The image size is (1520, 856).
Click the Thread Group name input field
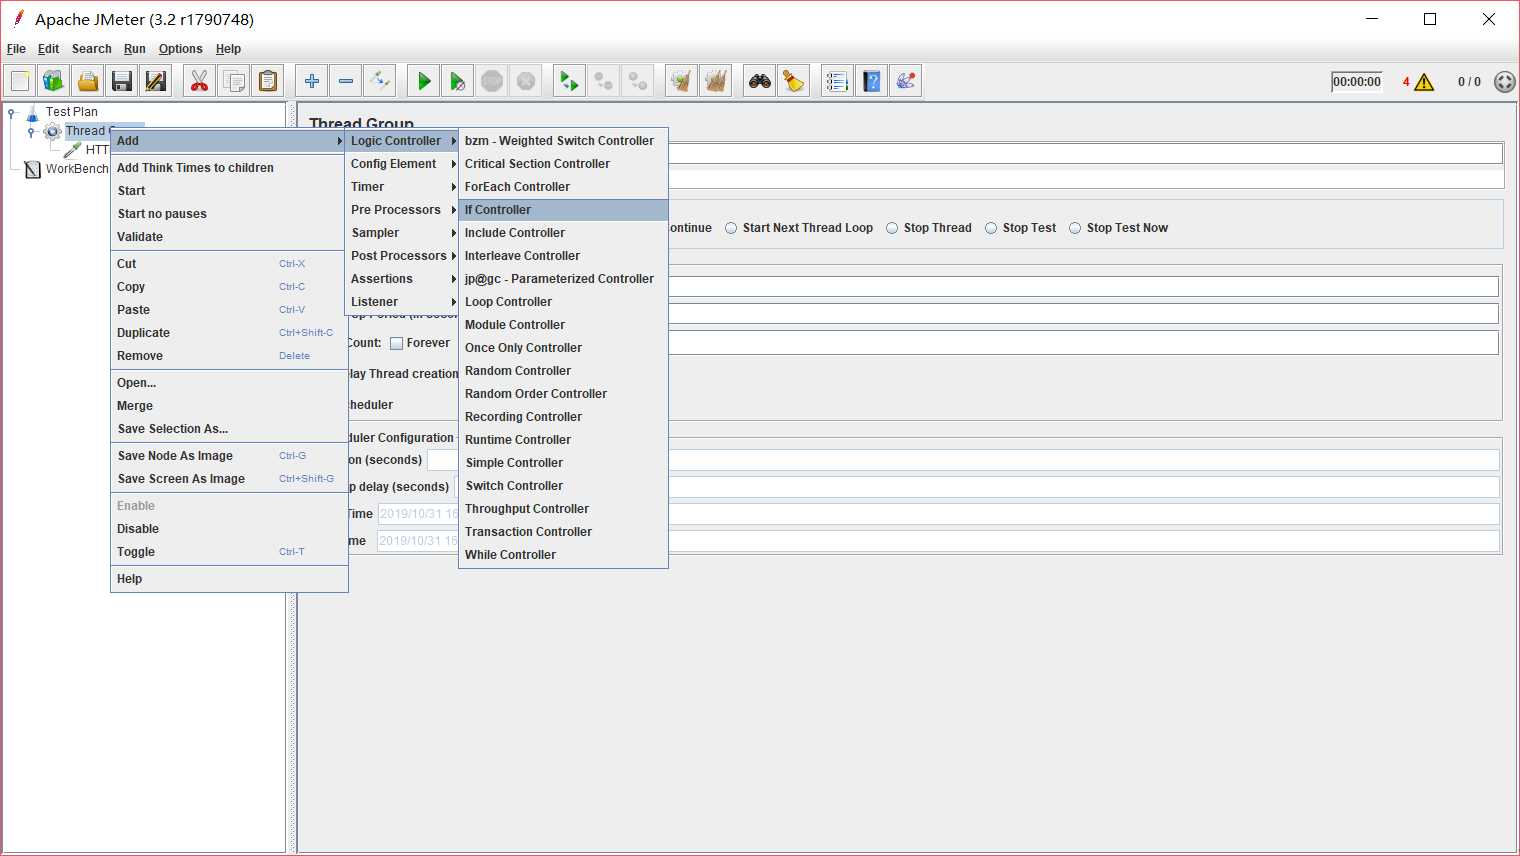1085,154
